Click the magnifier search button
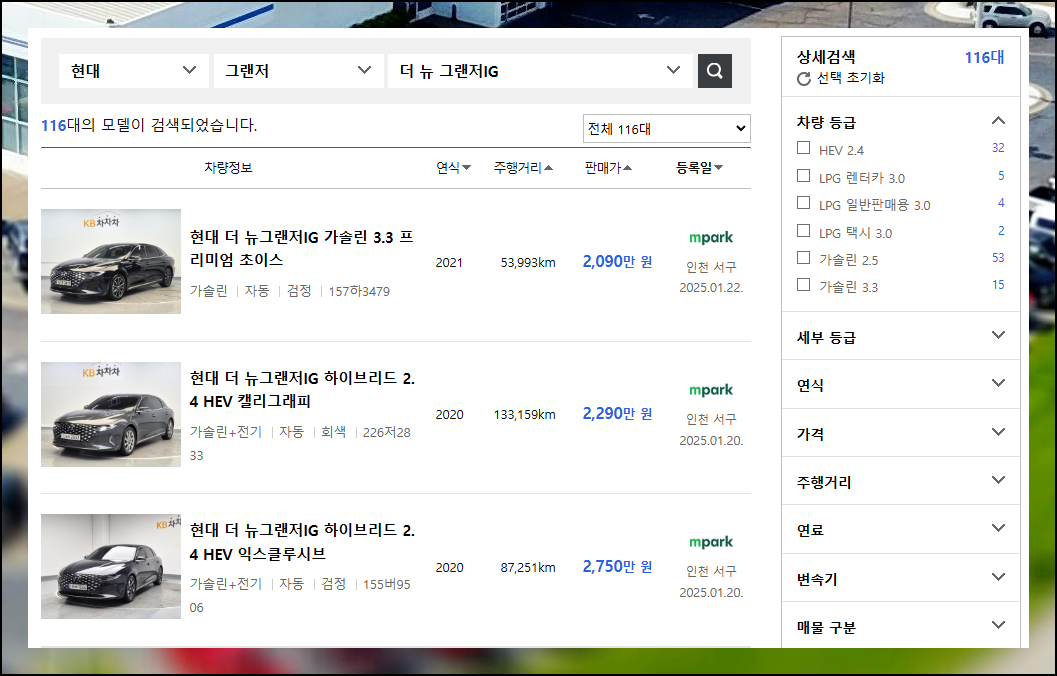This screenshot has height=676, width=1057. (715, 71)
